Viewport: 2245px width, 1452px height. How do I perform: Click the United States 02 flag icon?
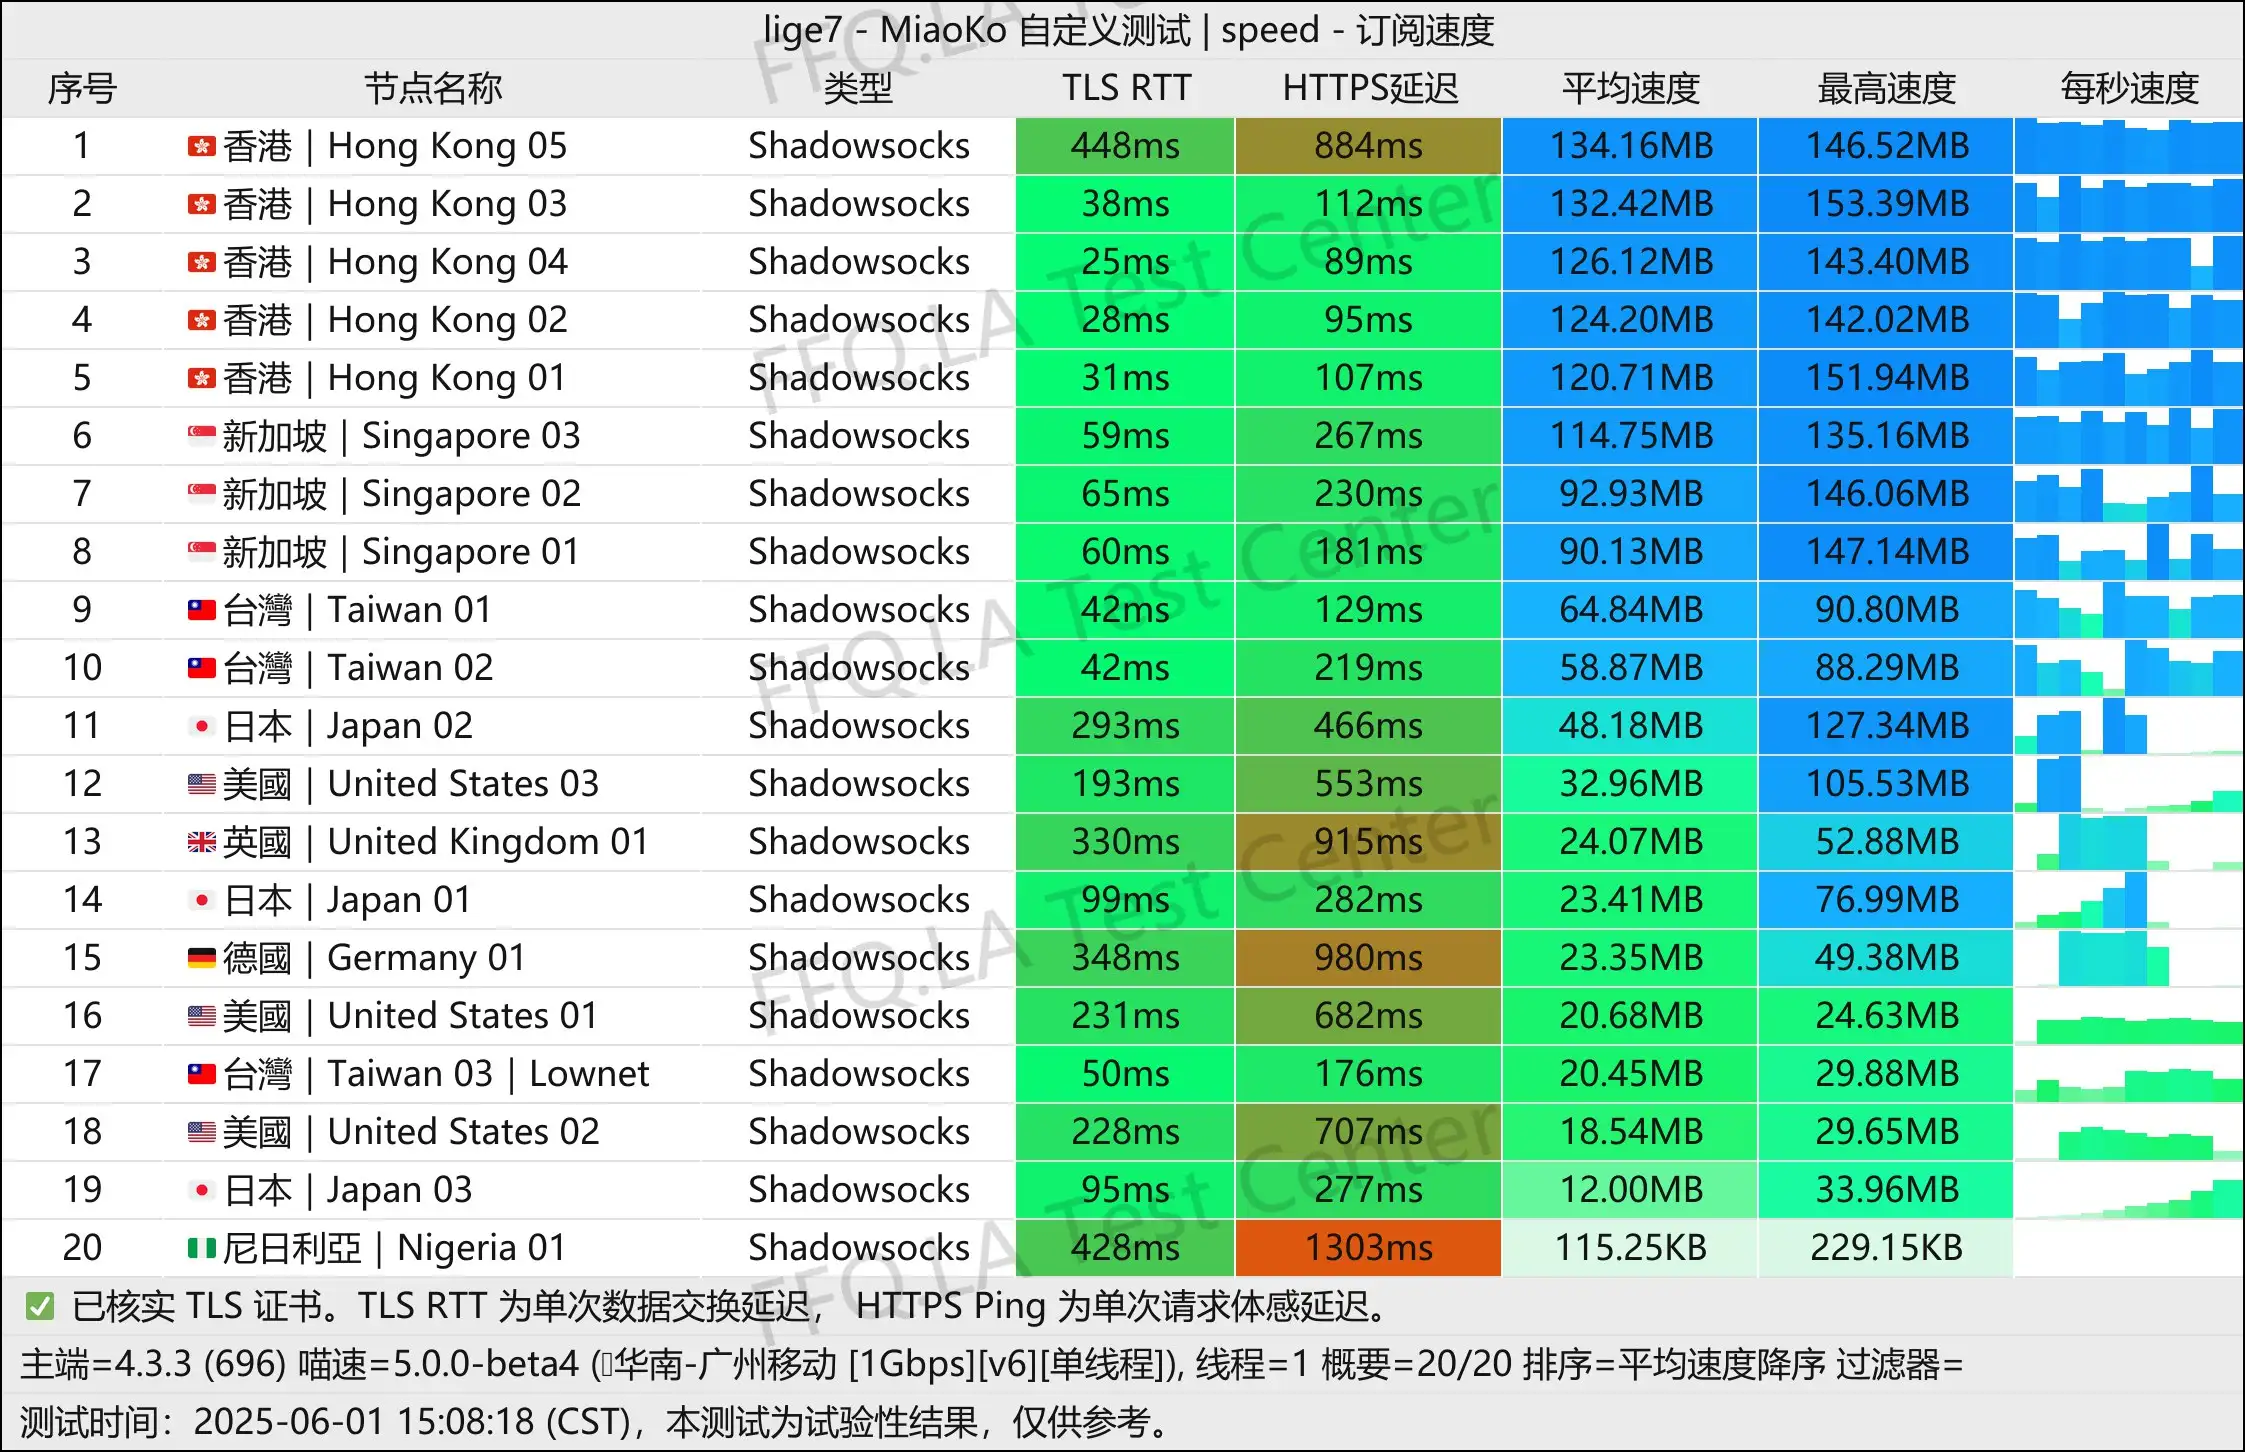click(x=201, y=1132)
